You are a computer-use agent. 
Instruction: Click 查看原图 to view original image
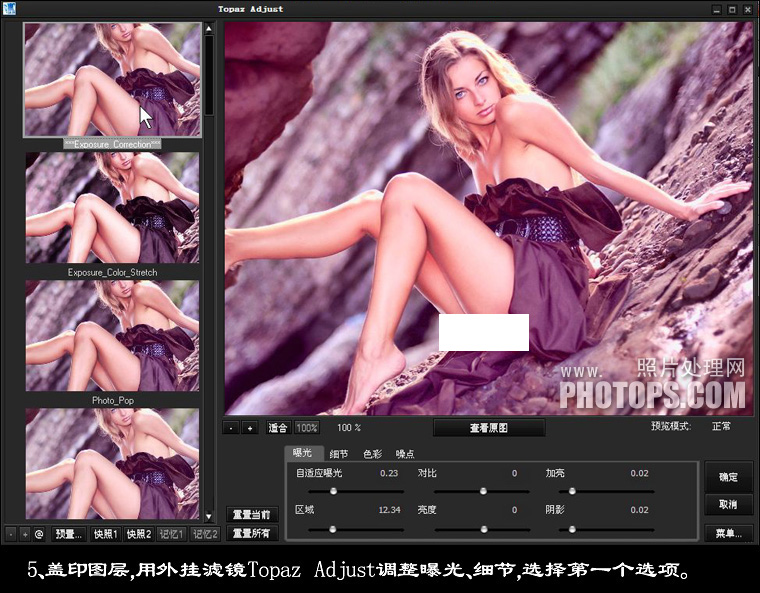(x=489, y=428)
